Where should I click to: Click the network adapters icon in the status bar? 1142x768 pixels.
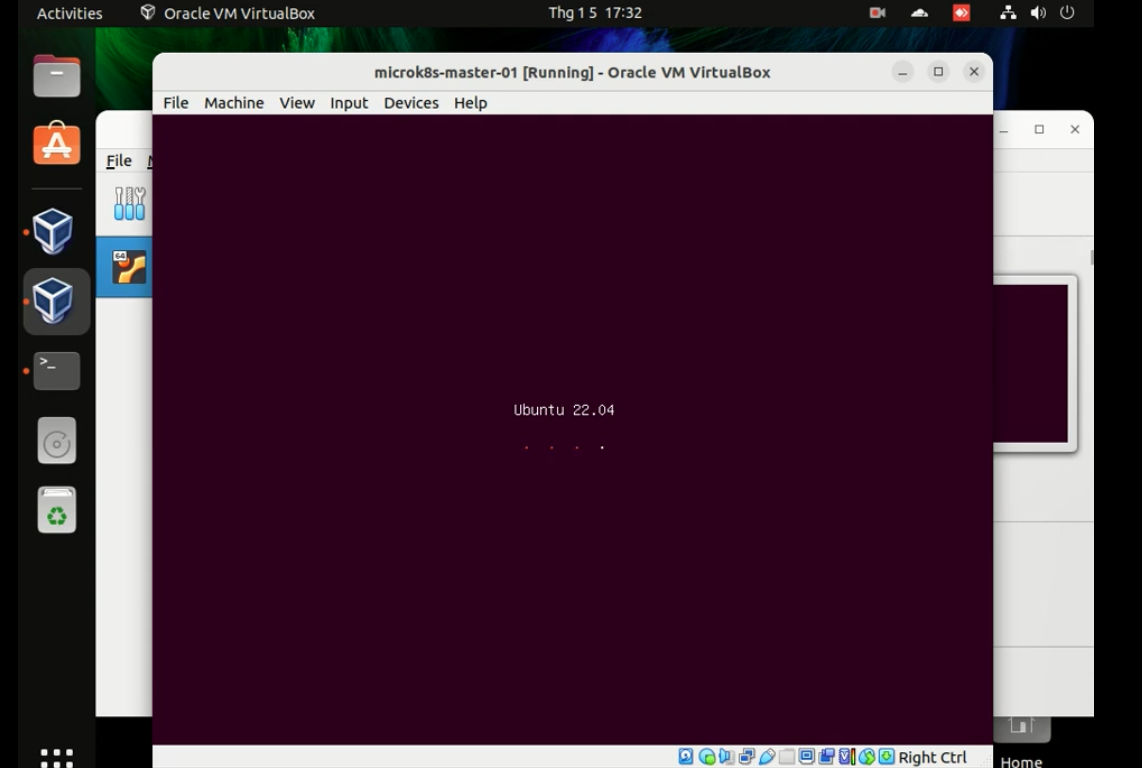[x=745, y=757]
